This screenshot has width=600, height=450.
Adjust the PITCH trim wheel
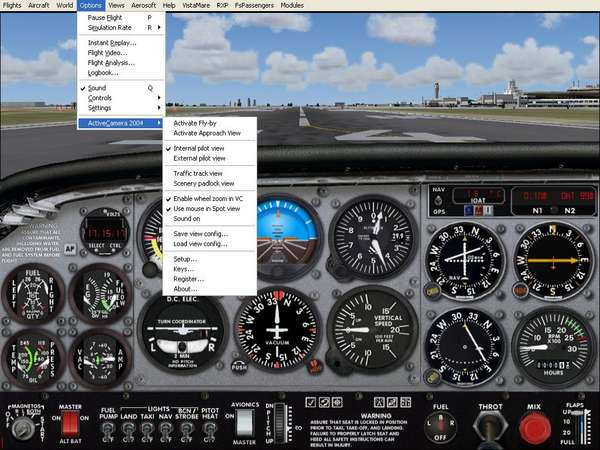281,423
